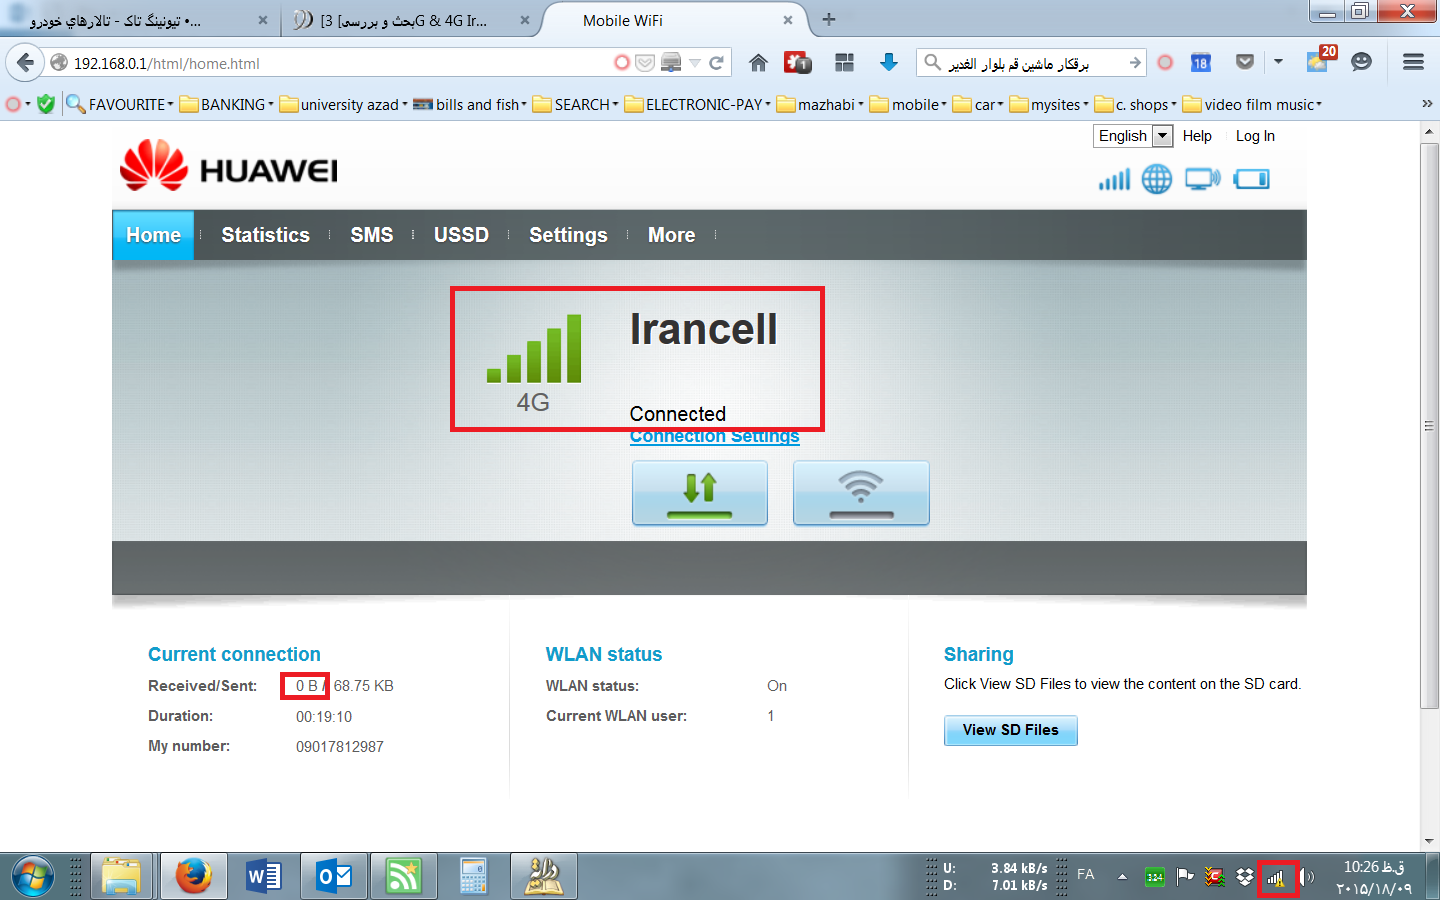Open the mobile bookmarks folder

pyautogui.click(x=908, y=104)
